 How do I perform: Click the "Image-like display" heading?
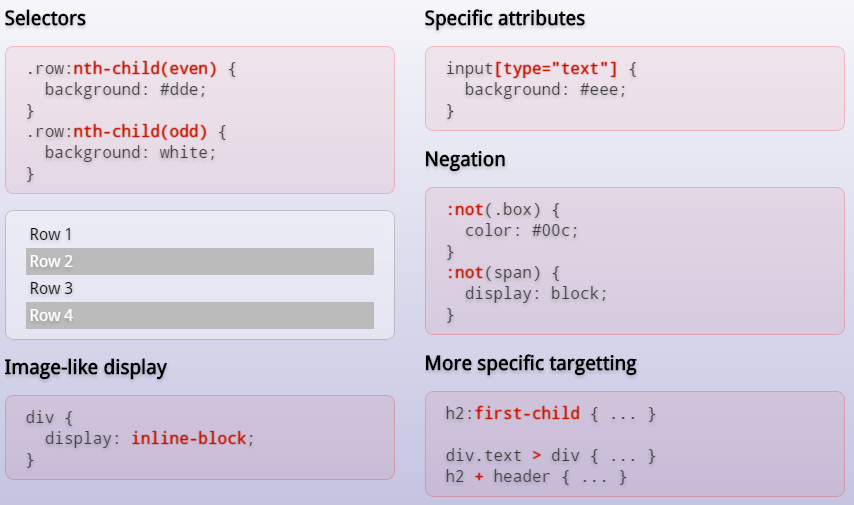[x=85, y=367]
